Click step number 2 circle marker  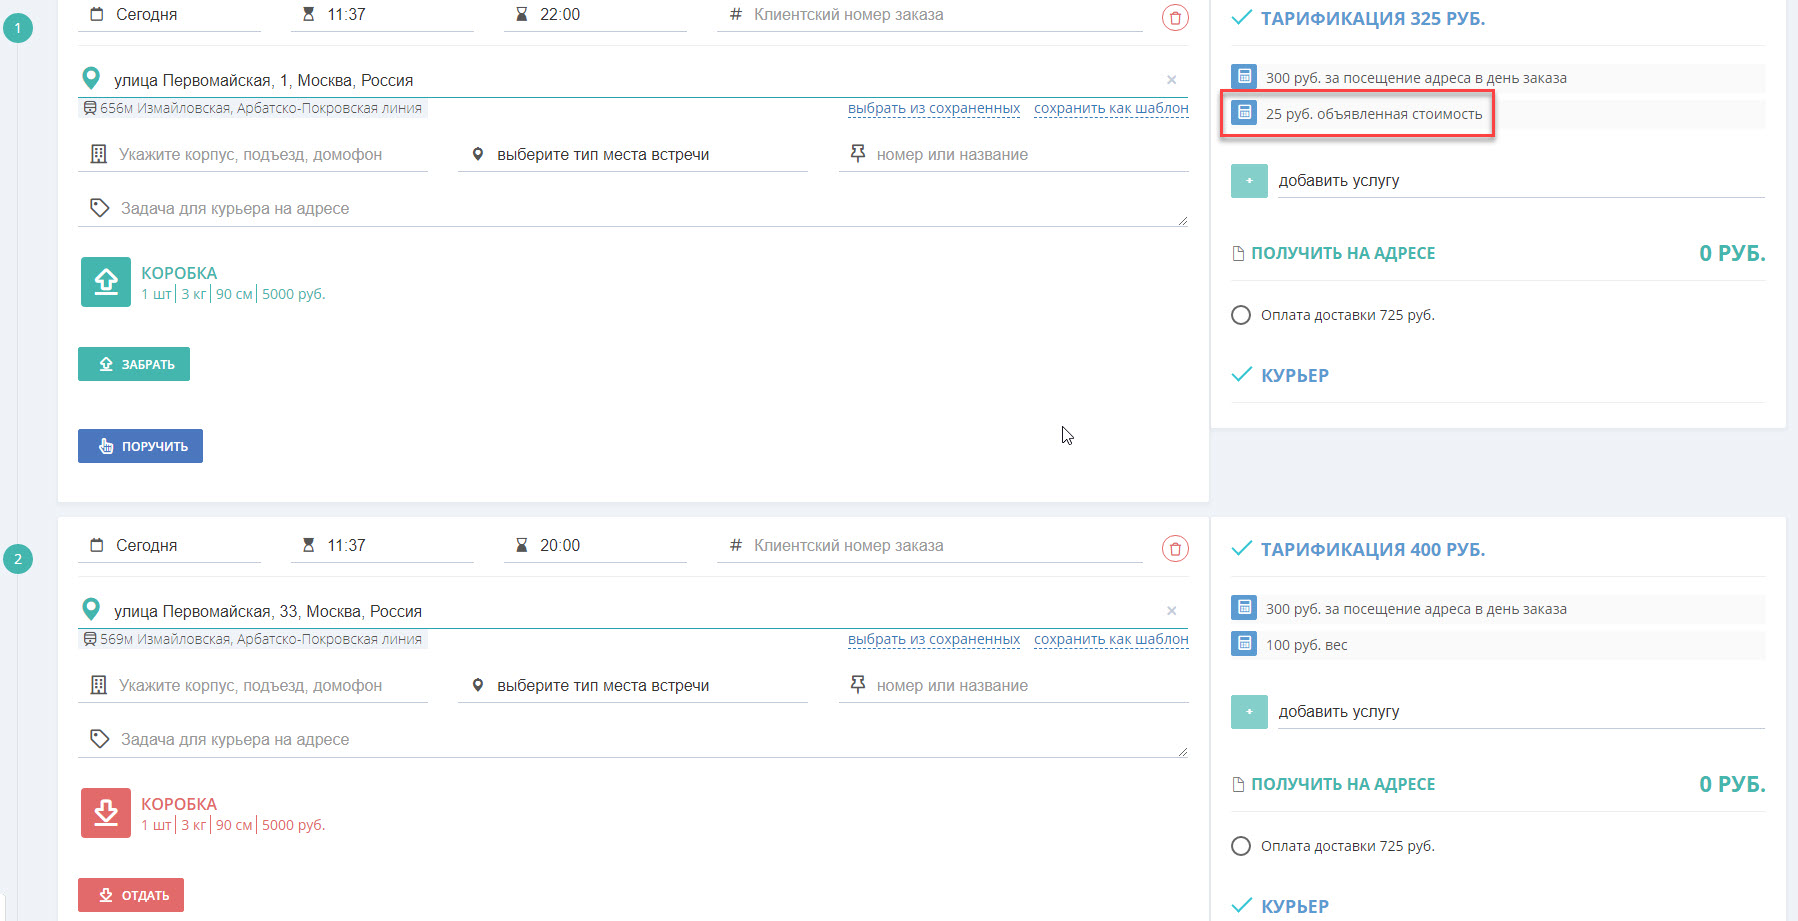(18, 559)
